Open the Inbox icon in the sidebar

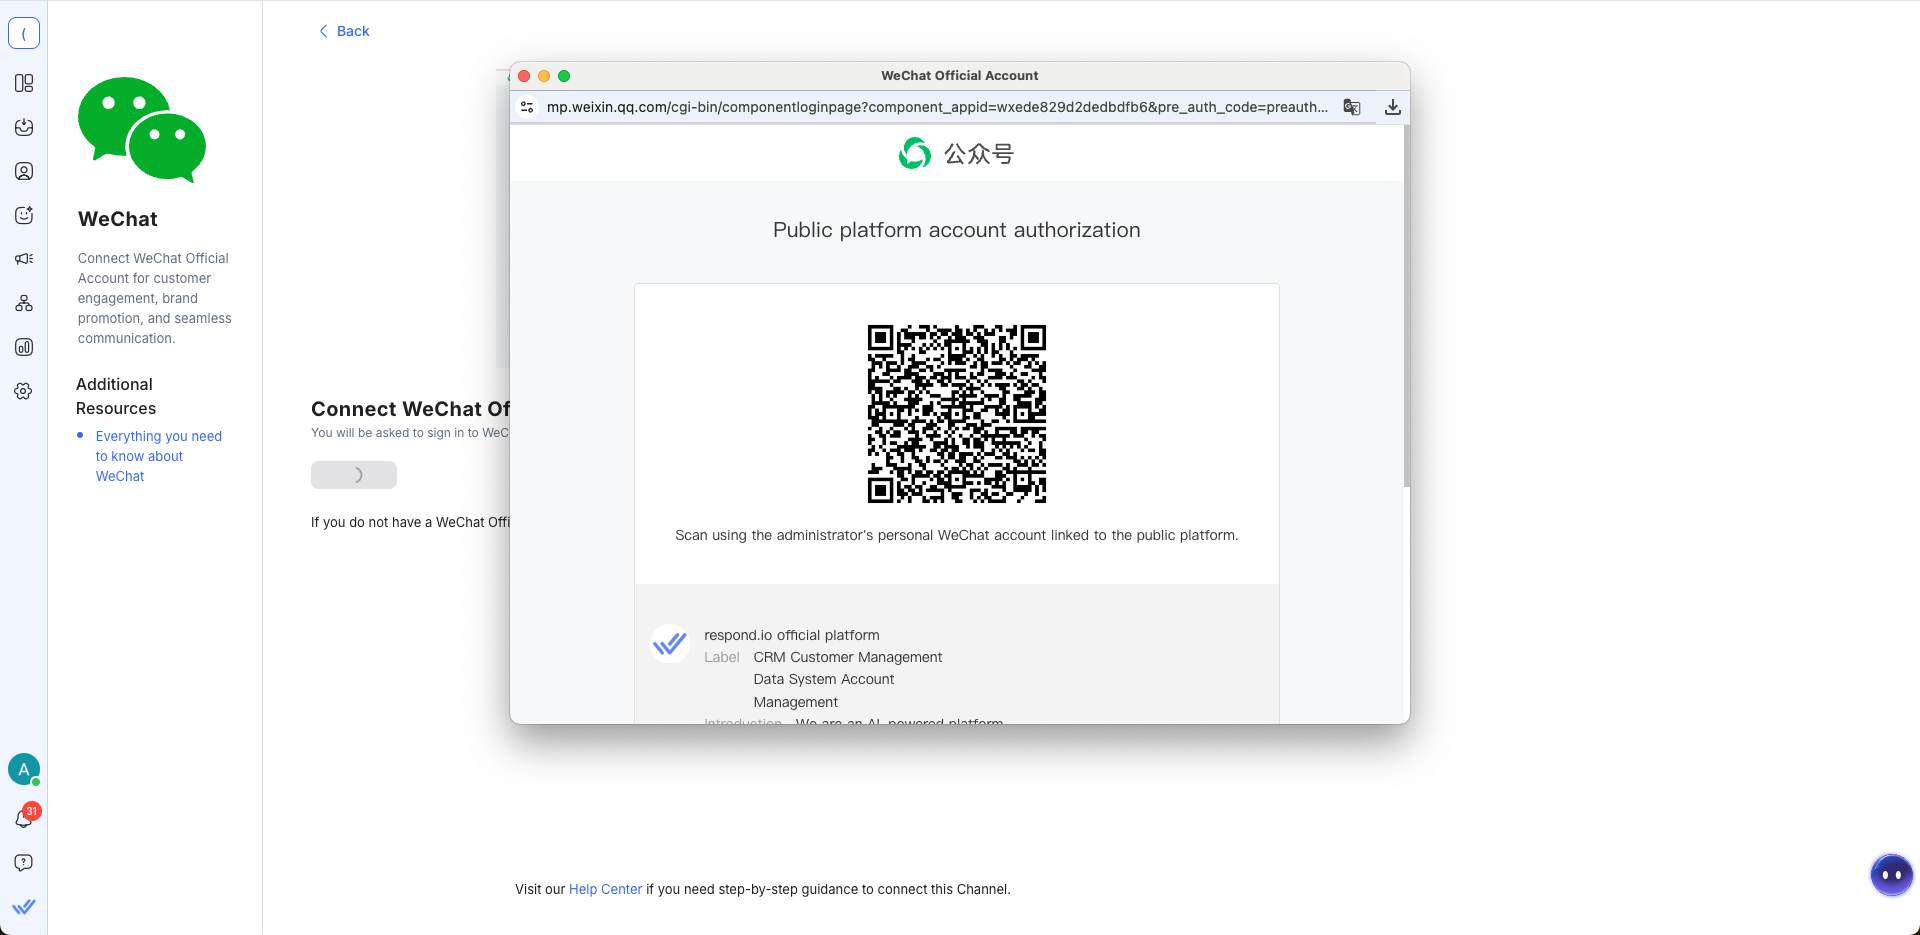(24, 127)
